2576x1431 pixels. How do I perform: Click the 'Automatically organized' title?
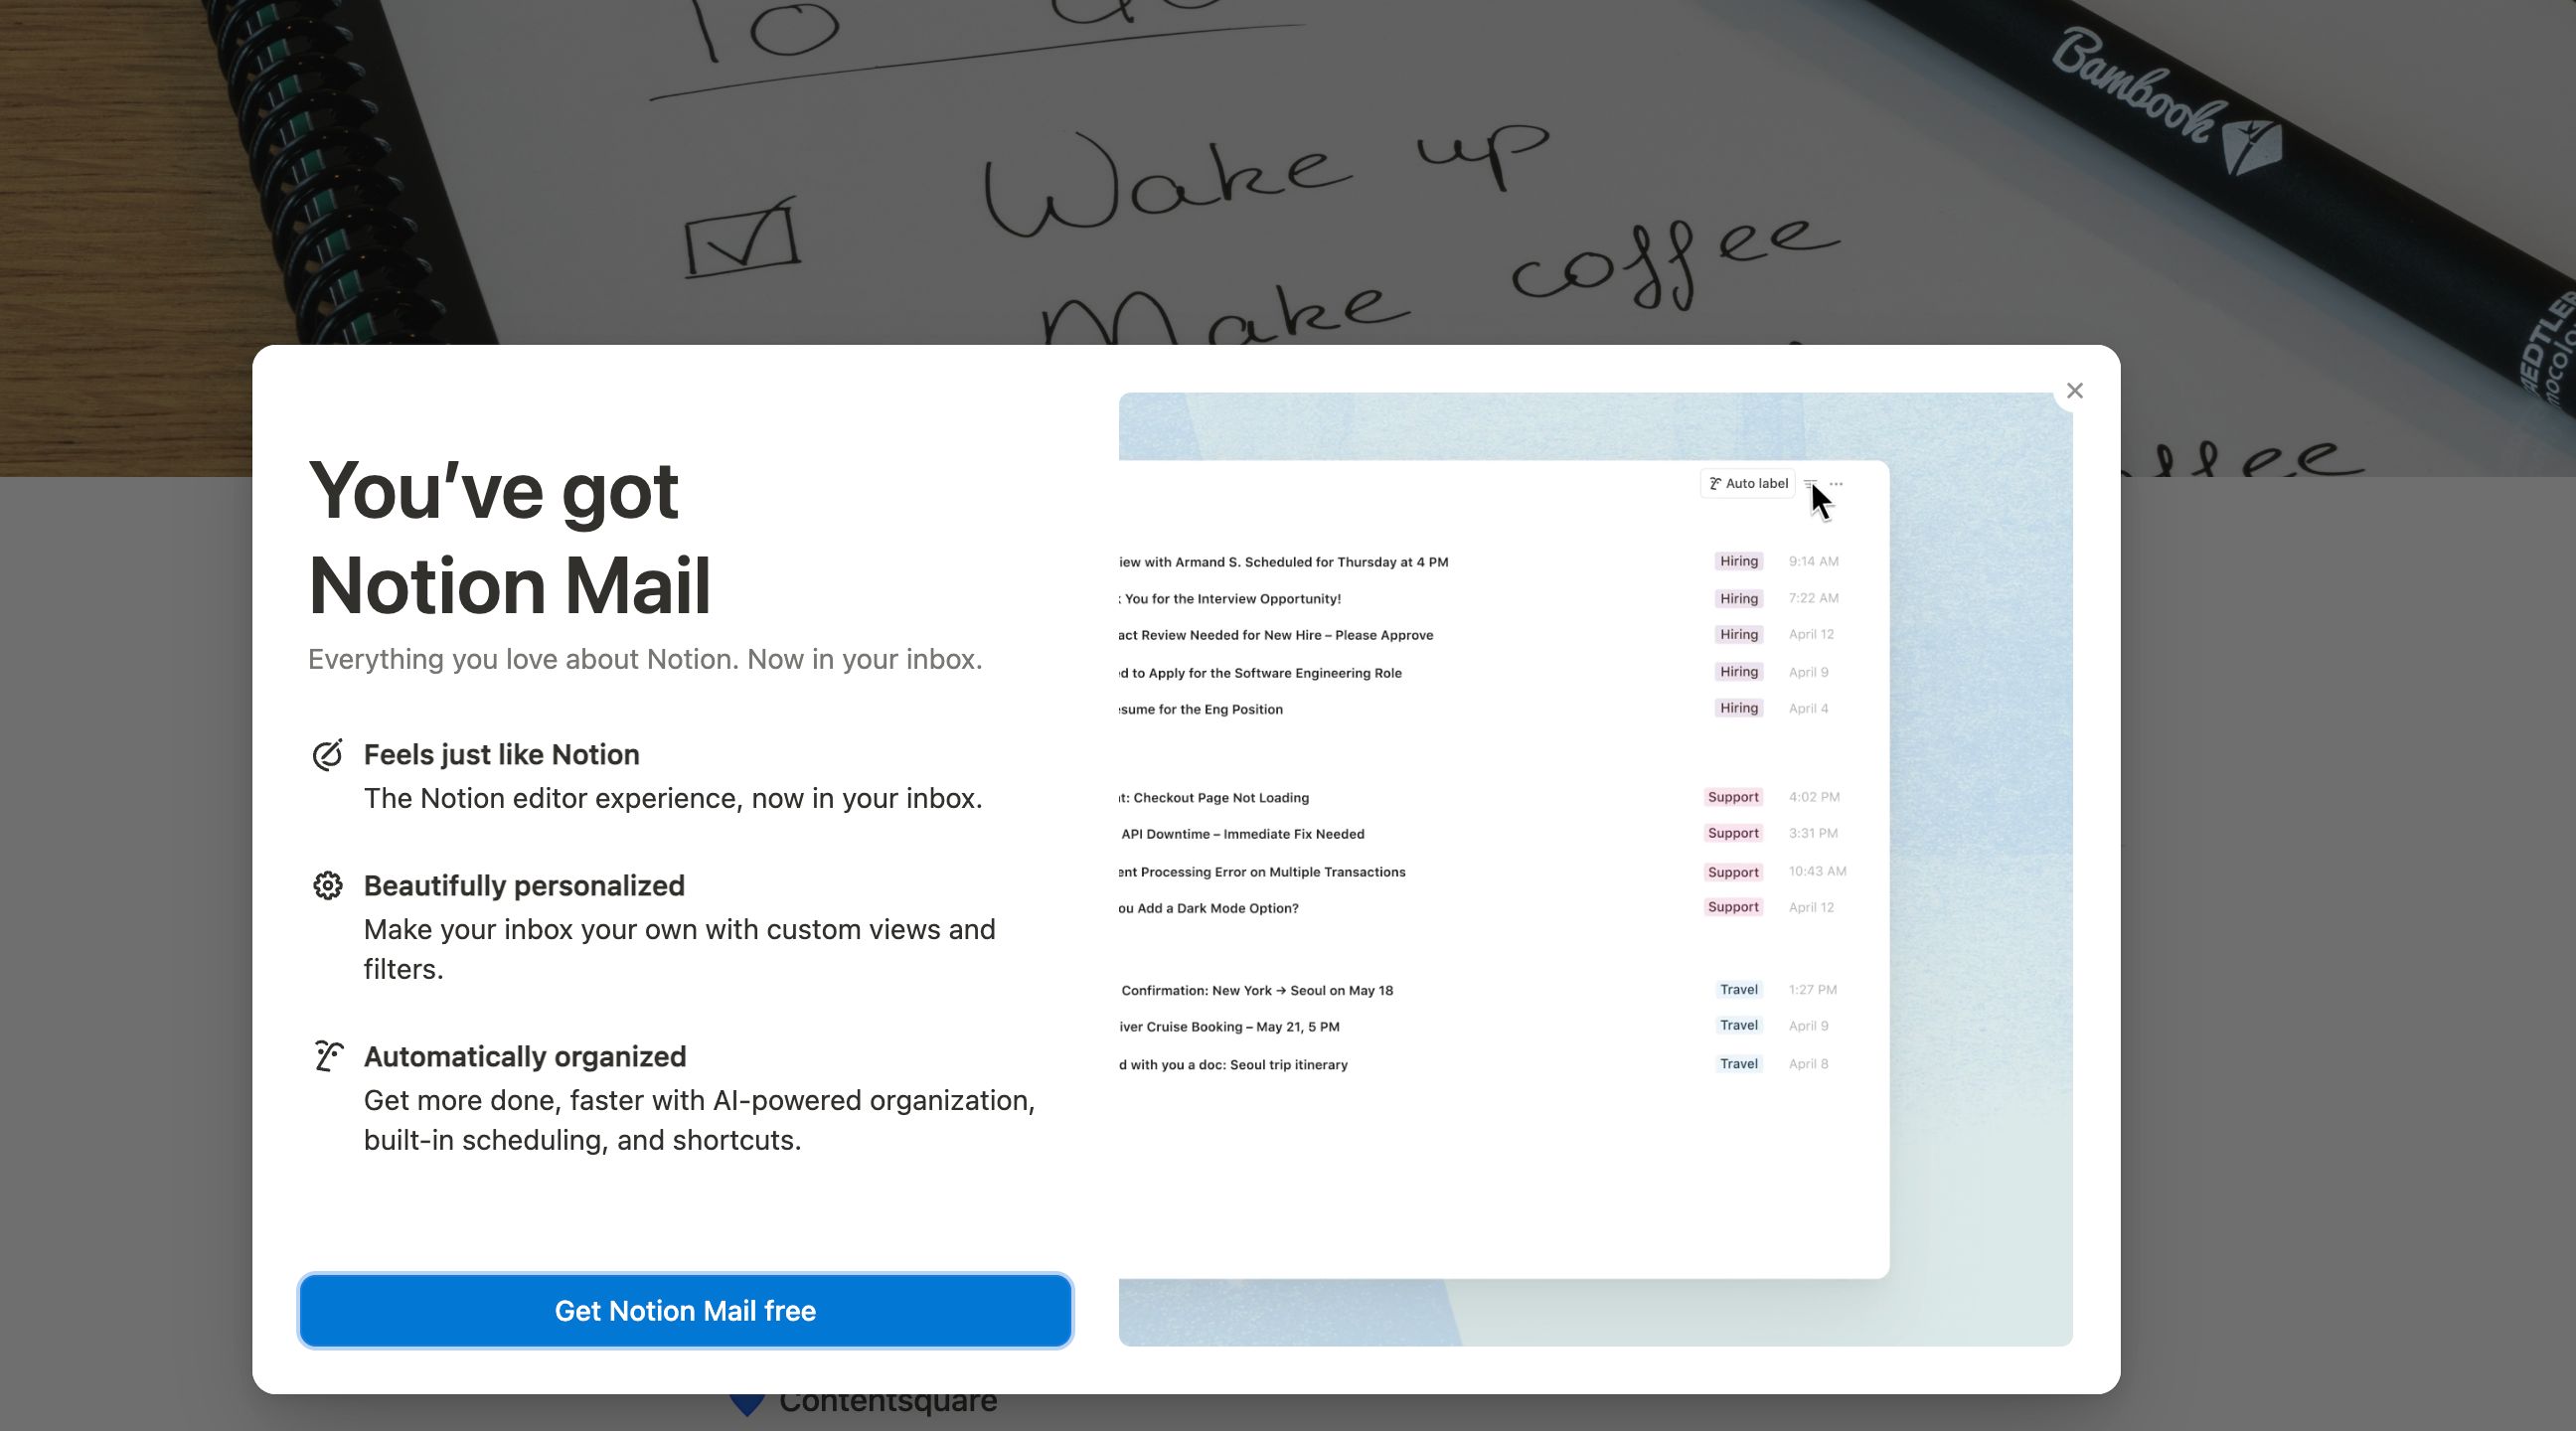(x=525, y=1057)
